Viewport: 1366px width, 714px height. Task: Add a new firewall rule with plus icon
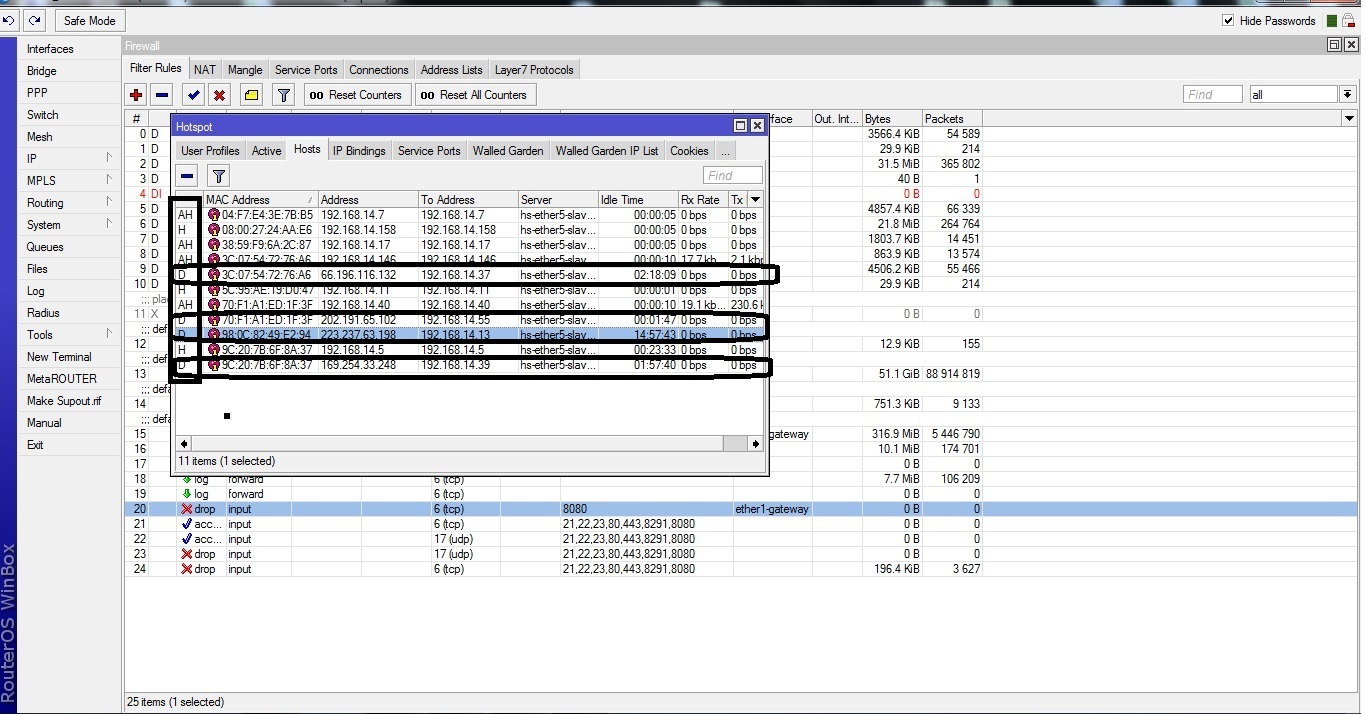click(137, 95)
